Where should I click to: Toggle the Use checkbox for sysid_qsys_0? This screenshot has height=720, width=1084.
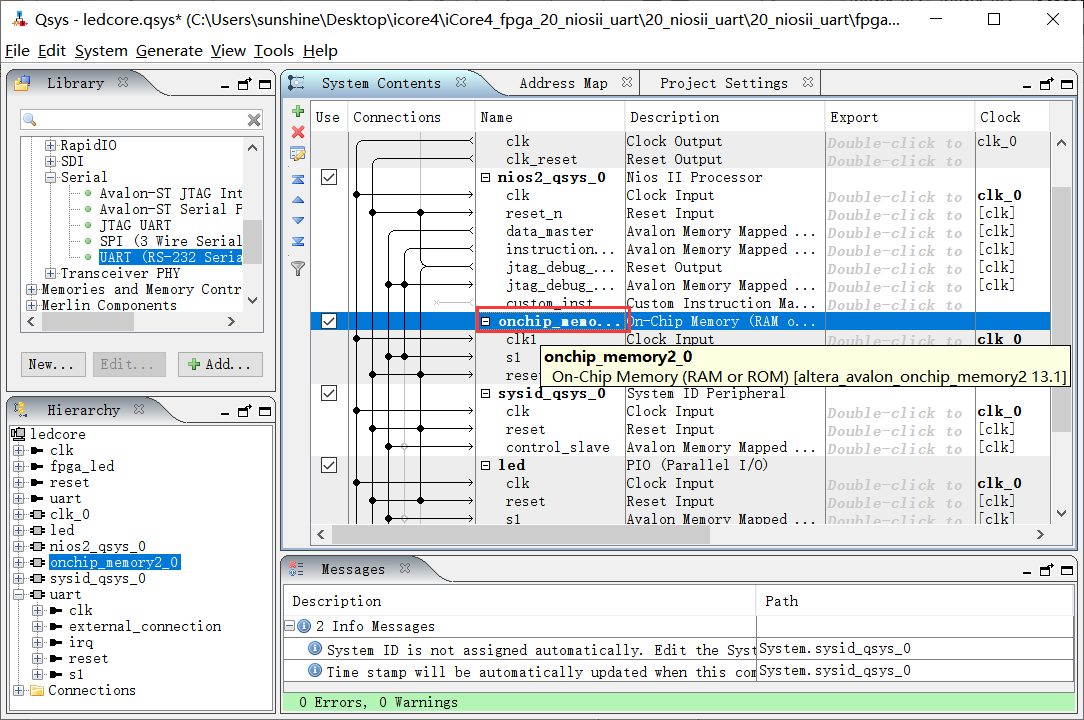point(328,393)
